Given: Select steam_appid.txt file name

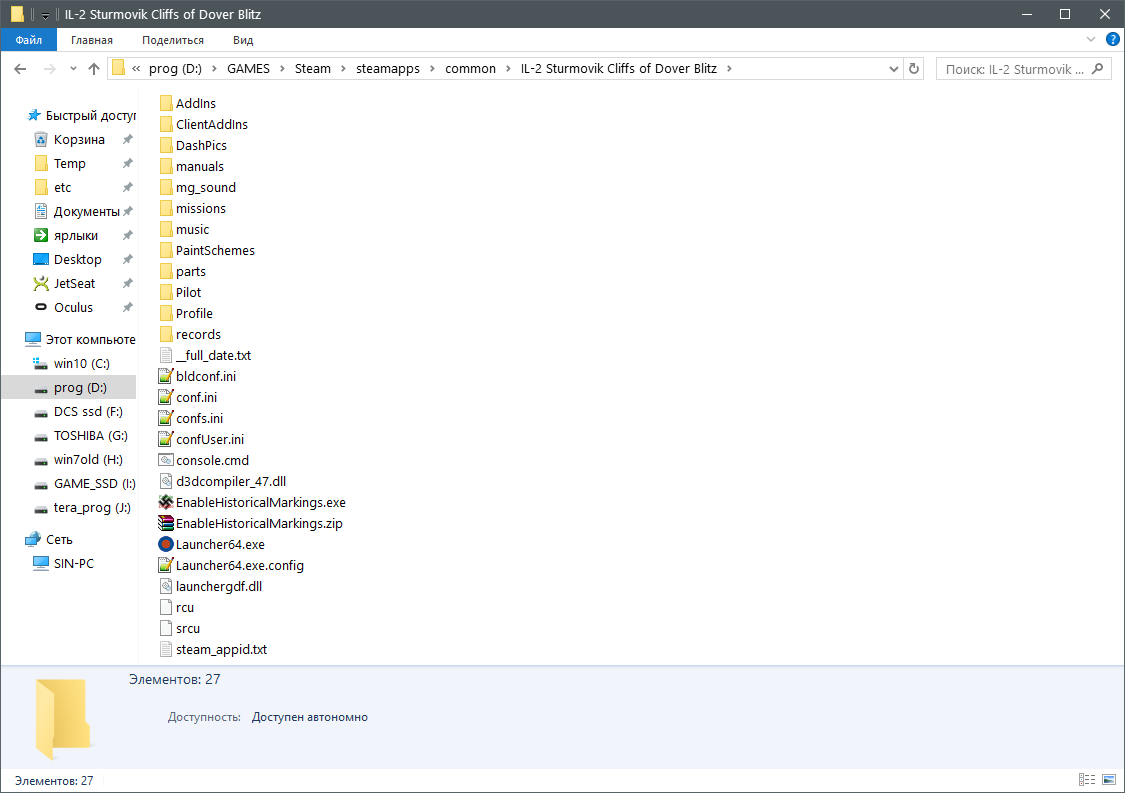Looking at the screenshot, I should tap(222, 649).
